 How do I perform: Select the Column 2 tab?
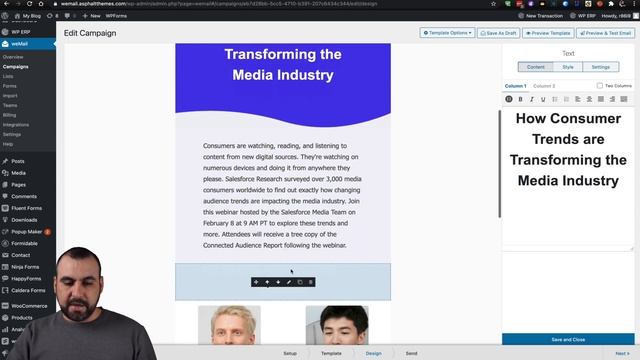pos(544,86)
